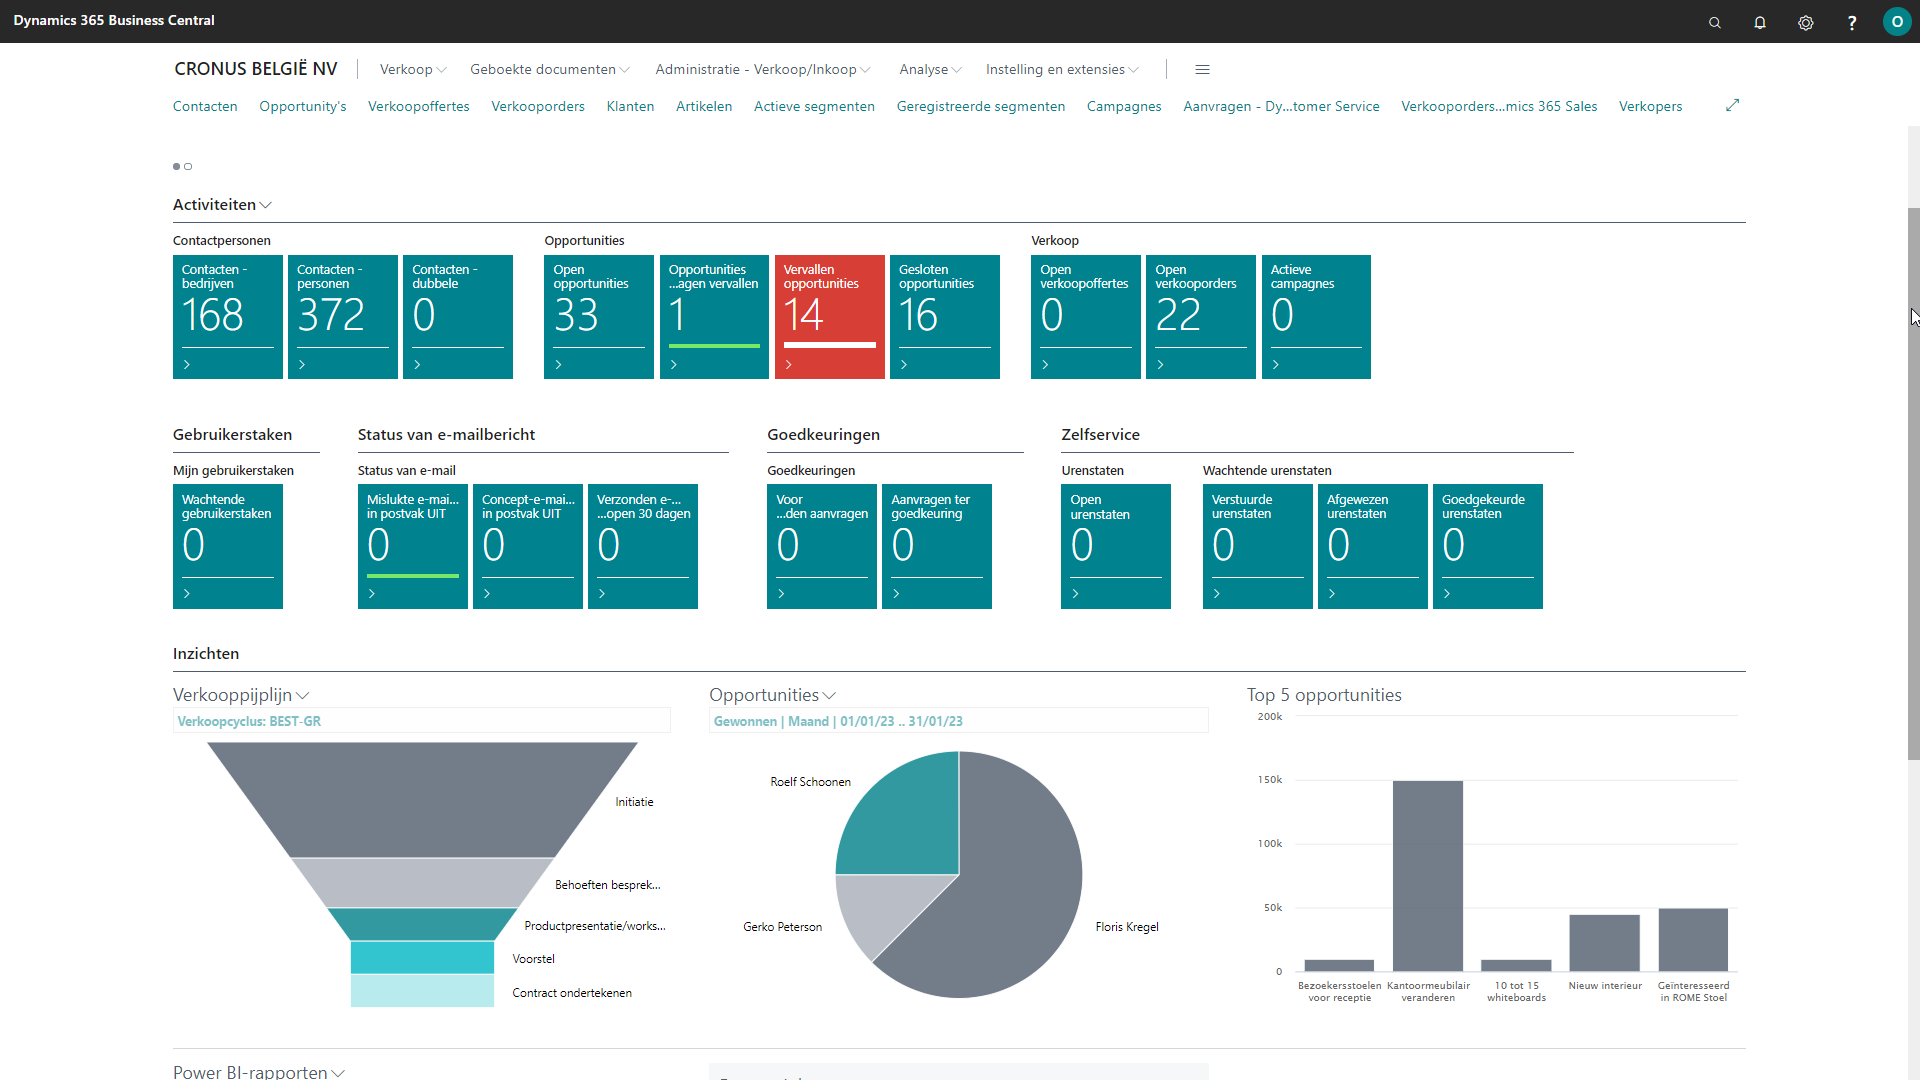
Task: Expand the Activiteiten section dropdown
Action: click(266, 203)
